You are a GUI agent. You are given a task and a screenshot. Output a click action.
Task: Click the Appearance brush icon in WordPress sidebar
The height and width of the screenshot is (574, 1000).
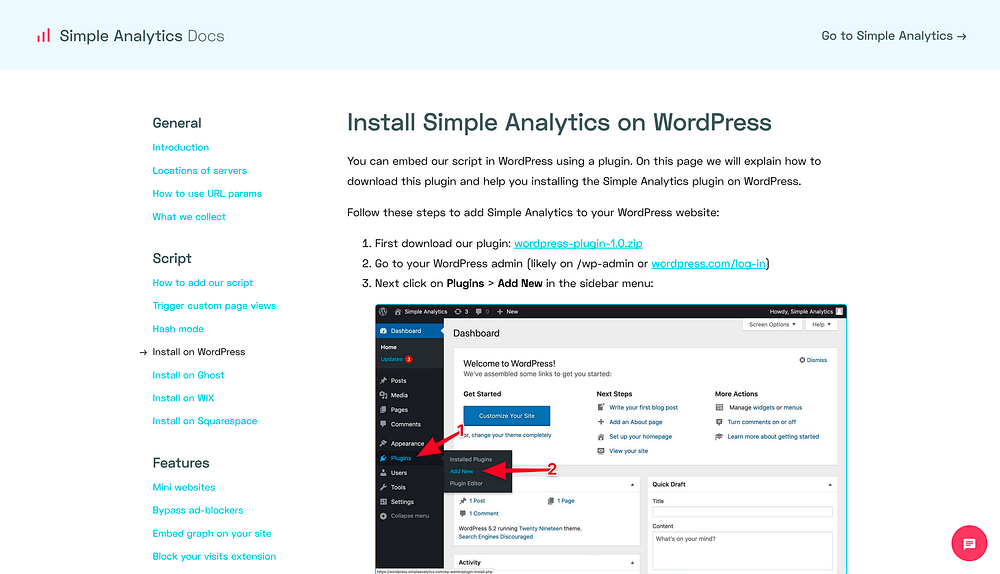click(383, 443)
